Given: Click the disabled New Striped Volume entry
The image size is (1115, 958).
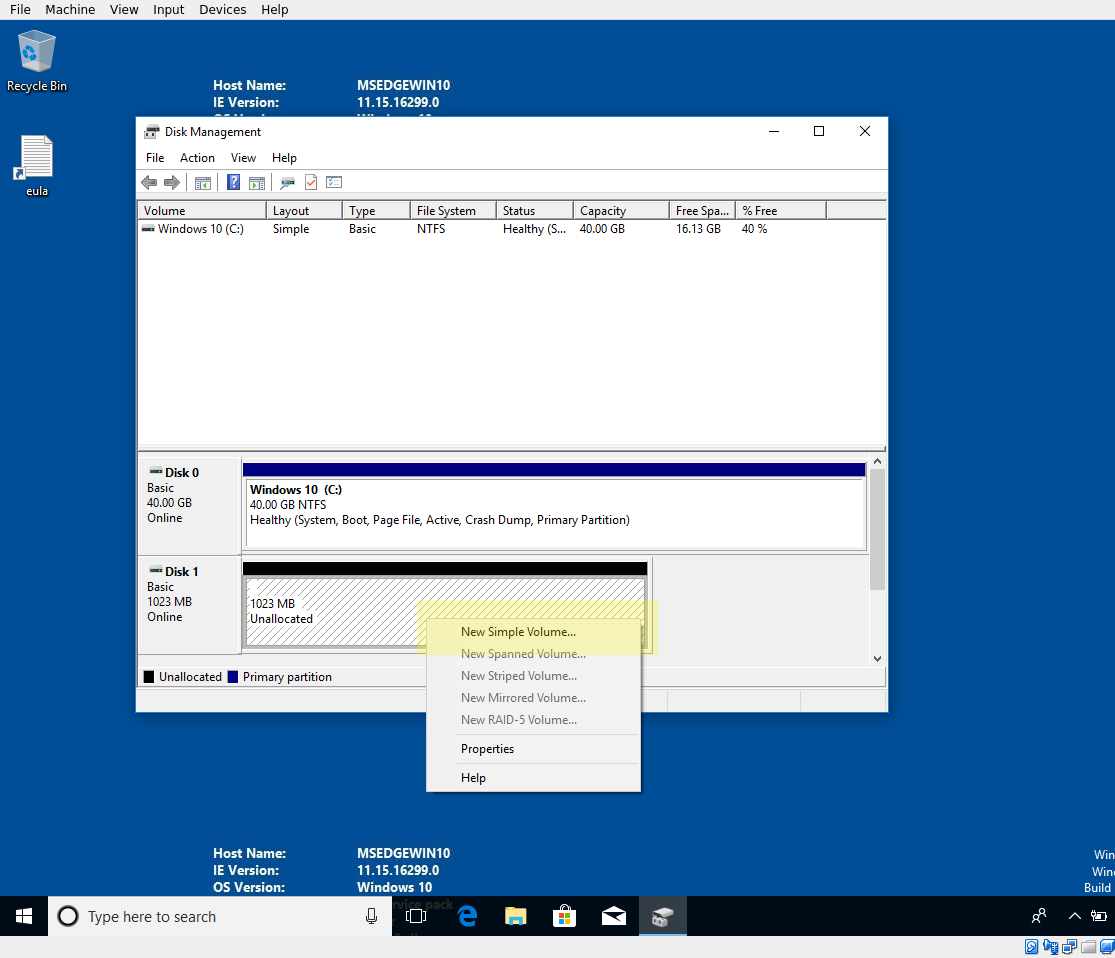Looking at the screenshot, I should click(x=533, y=676).
